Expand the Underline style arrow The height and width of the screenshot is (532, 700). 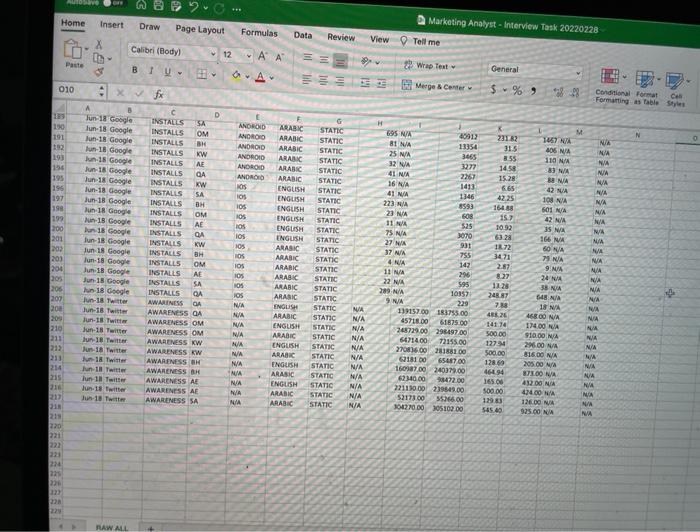click(x=180, y=73)
